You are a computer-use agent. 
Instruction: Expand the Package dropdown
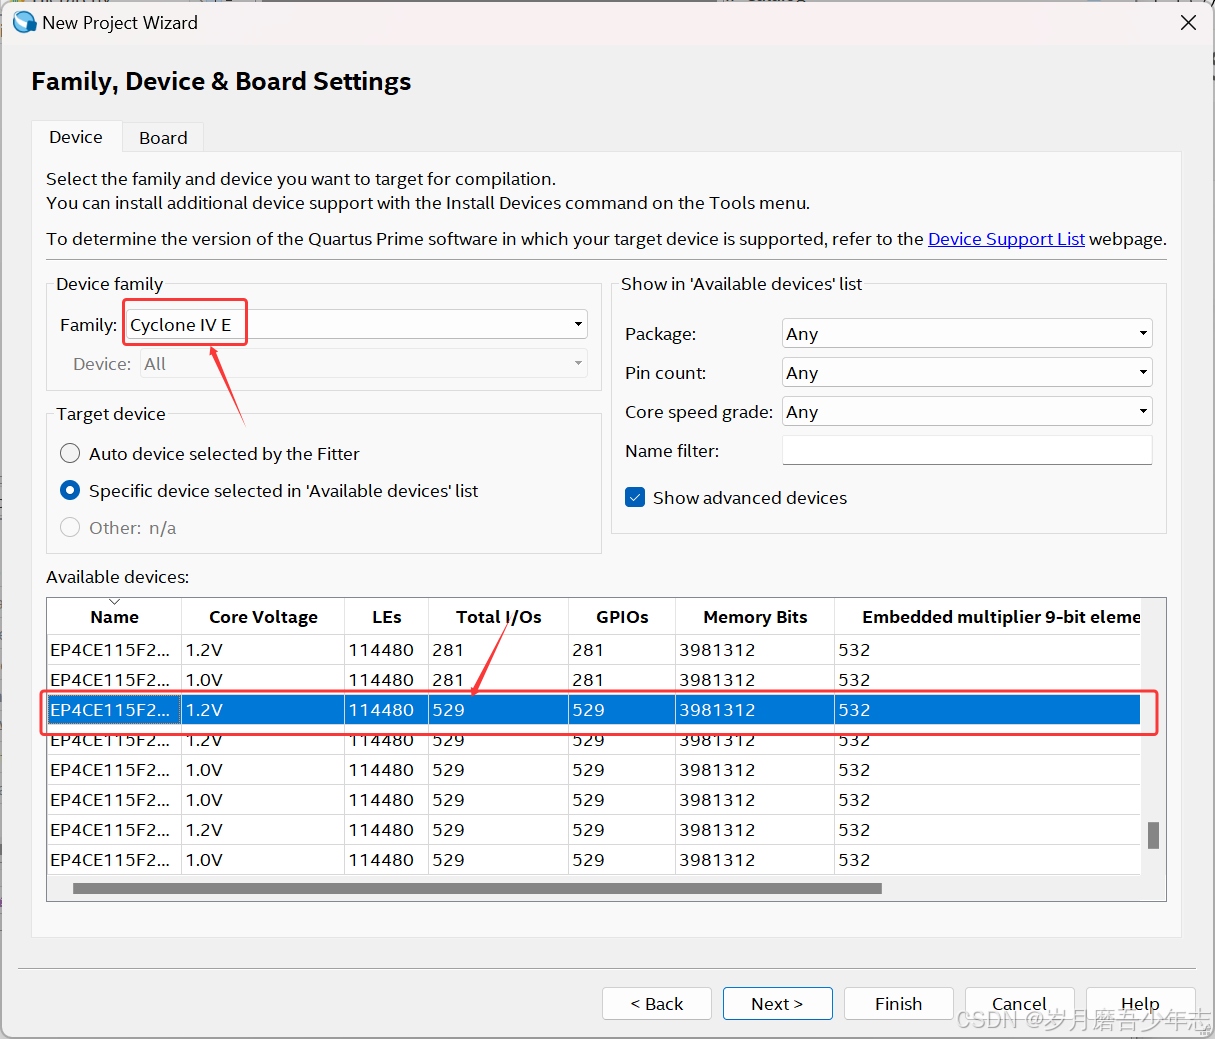[967, 334]
